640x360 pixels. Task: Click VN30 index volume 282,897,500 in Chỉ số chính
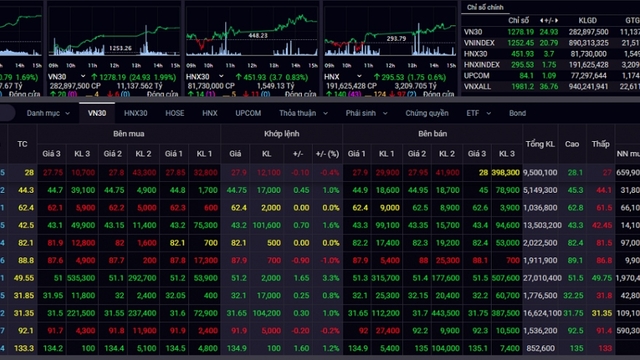(588, 32)
